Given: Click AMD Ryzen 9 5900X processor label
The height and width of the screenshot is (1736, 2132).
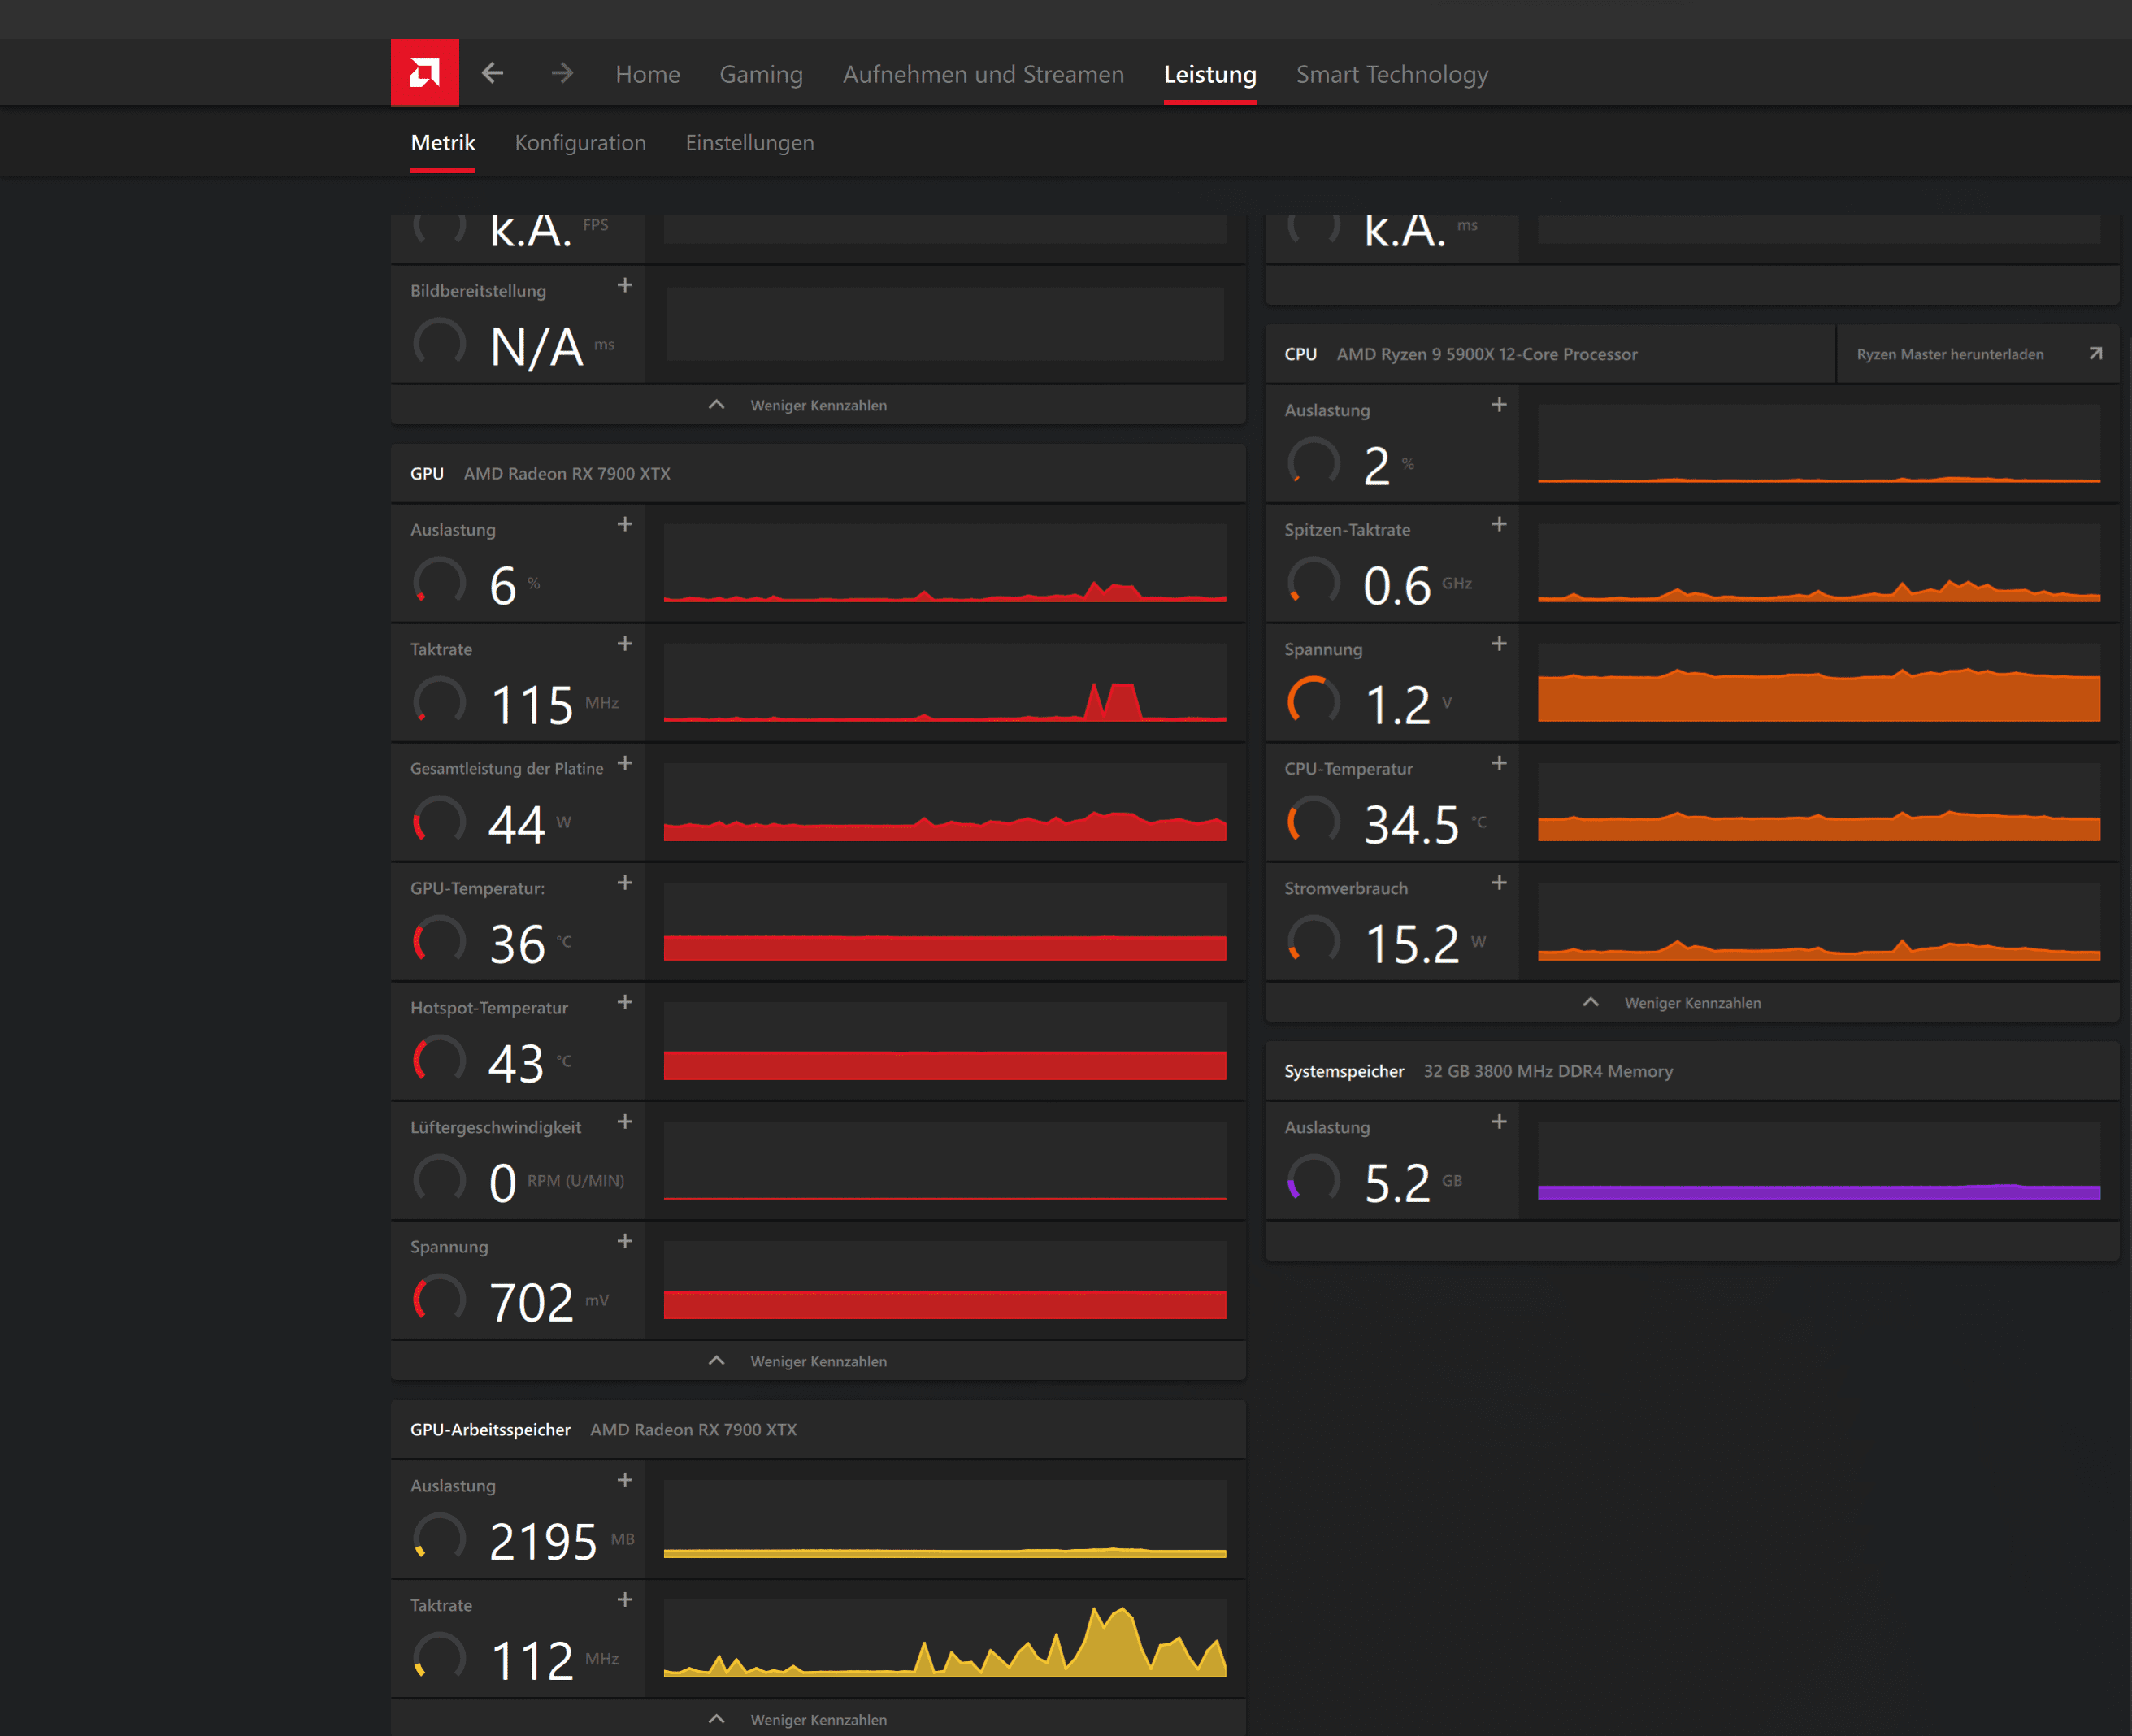Looking at the screenshot, I should pyautogui.click(x=1486, y=354).
